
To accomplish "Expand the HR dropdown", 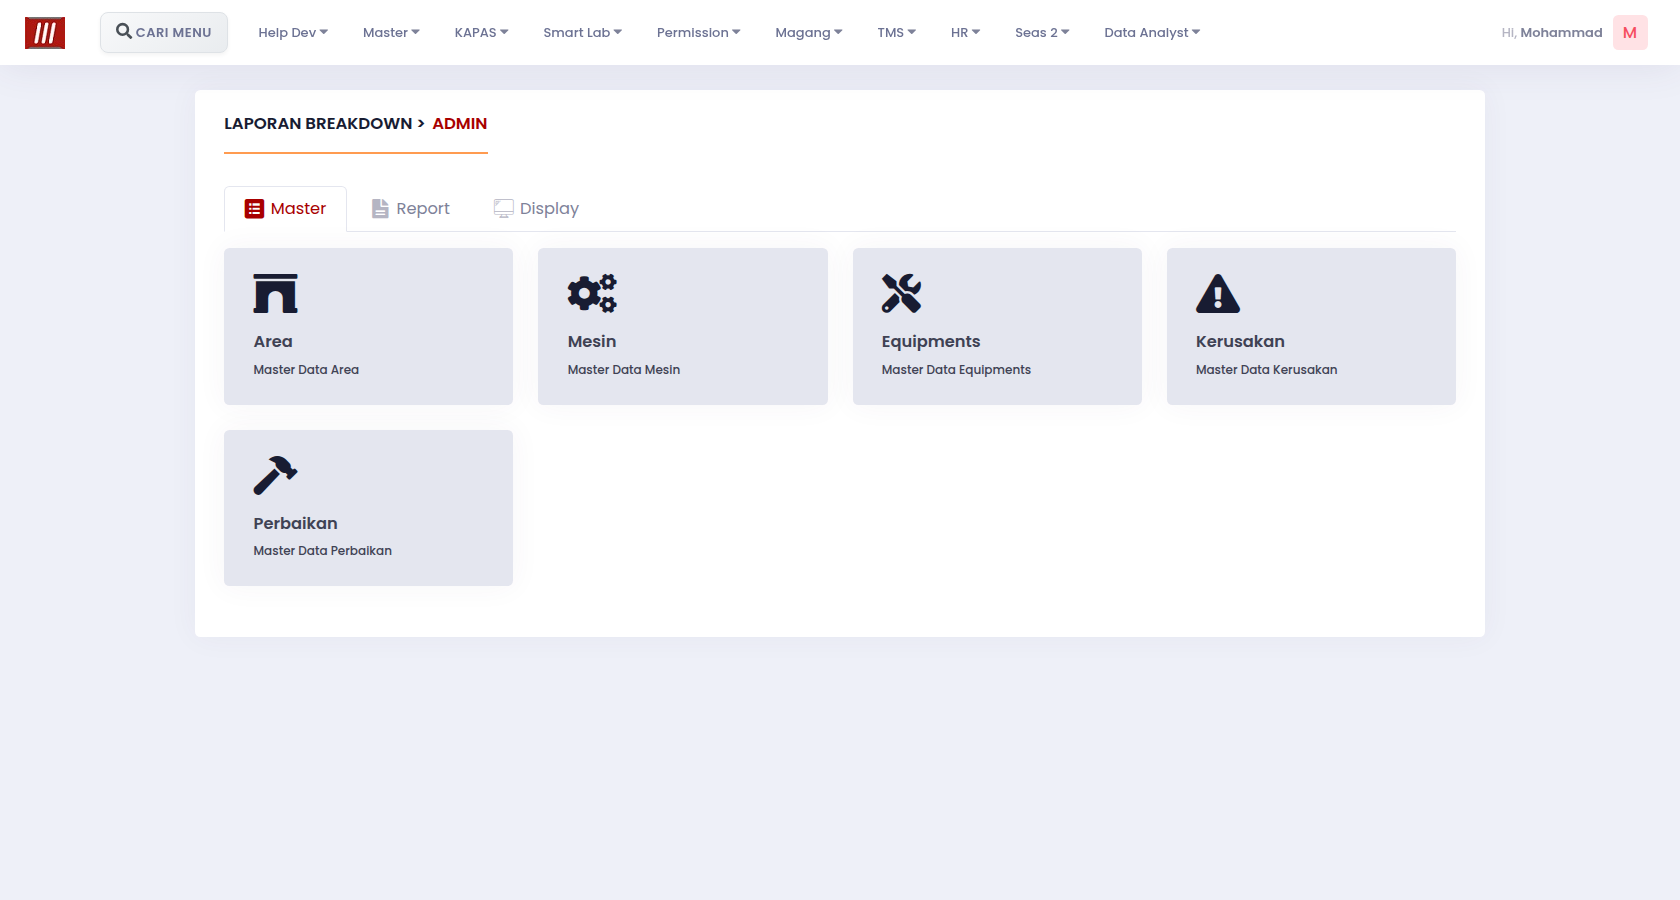I will tap(965, 33).
